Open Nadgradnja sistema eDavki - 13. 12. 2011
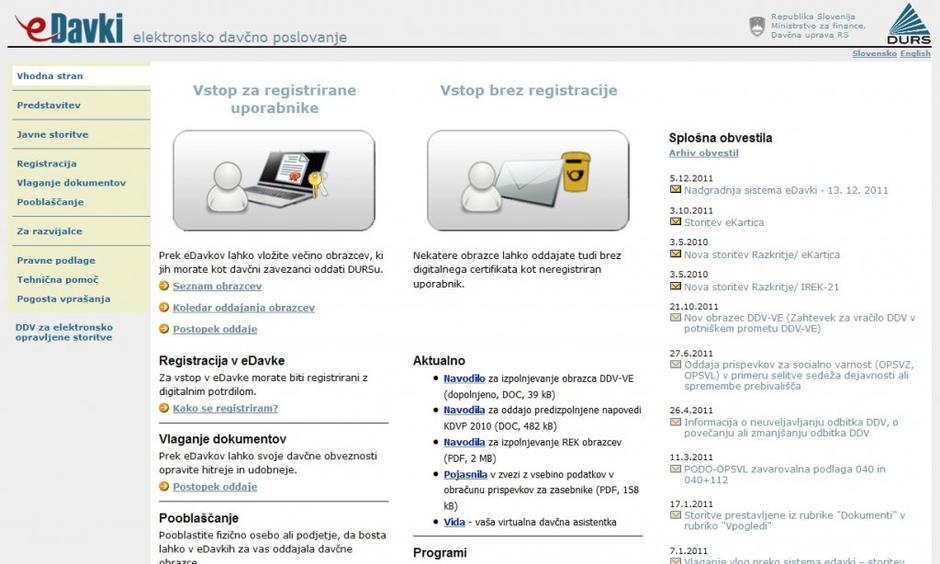The height and width of the screenshot is (564, 940). click(x=786, y=190)
